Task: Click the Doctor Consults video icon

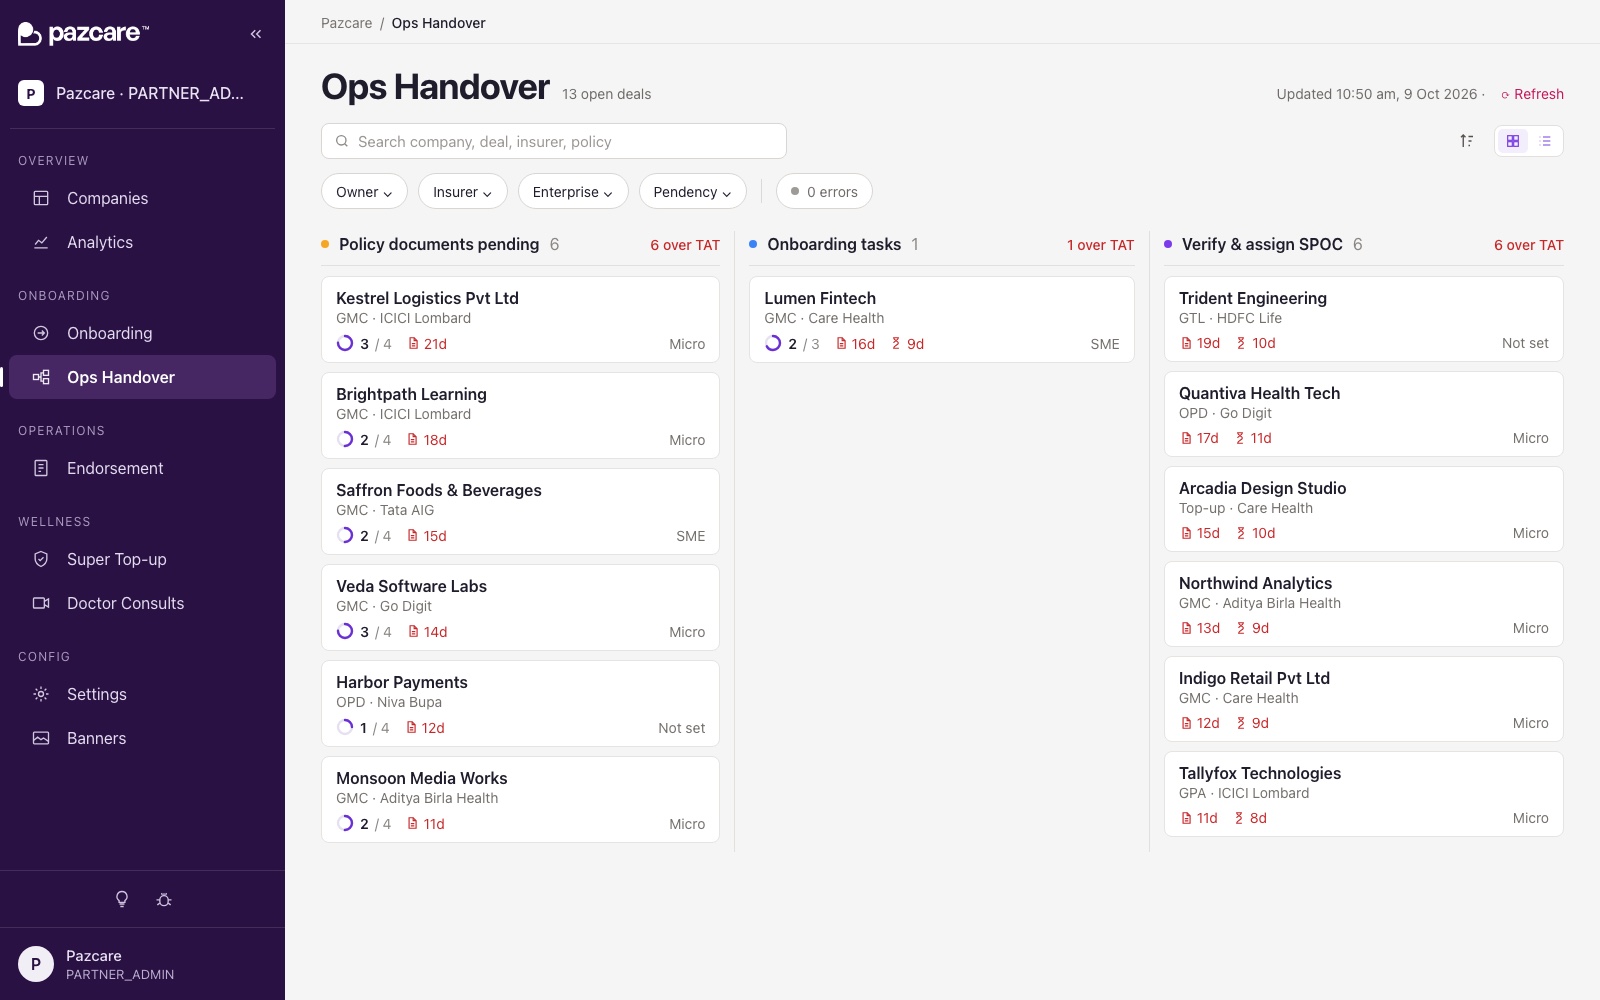Action: coord(41,603)
